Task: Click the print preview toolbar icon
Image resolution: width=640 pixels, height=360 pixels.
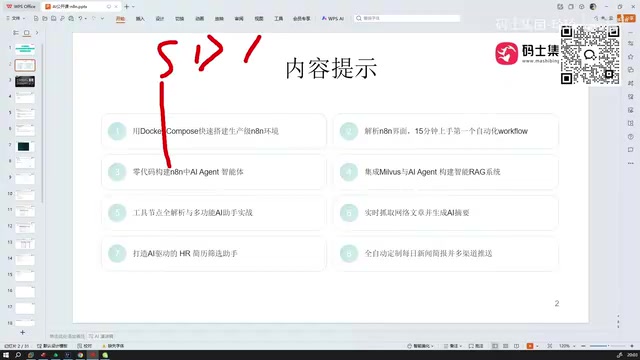Action: click(x=62, y=18)
